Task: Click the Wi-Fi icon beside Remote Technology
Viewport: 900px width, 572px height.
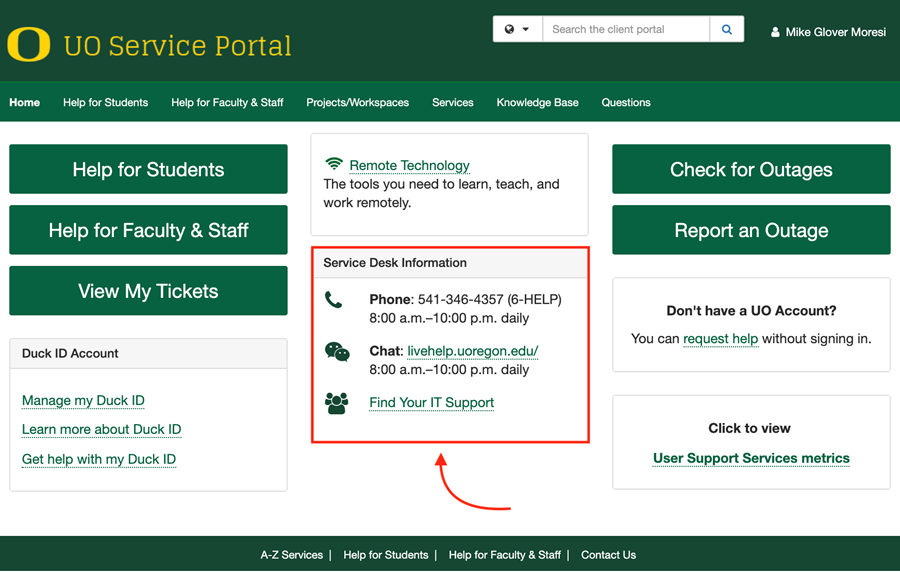Action: click(x=333, y=164)
